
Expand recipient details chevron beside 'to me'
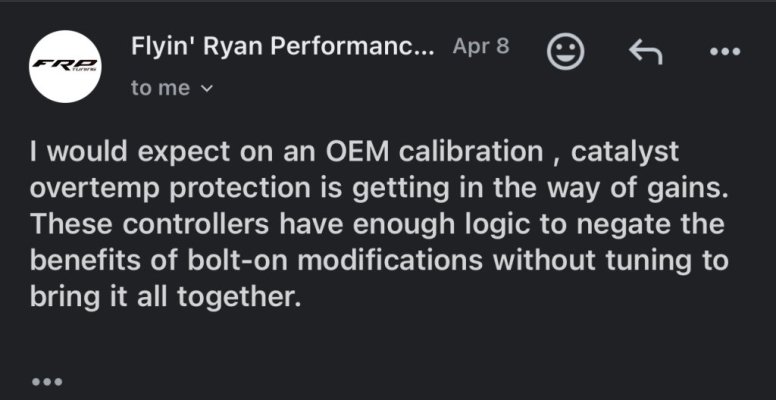[208, 89]
